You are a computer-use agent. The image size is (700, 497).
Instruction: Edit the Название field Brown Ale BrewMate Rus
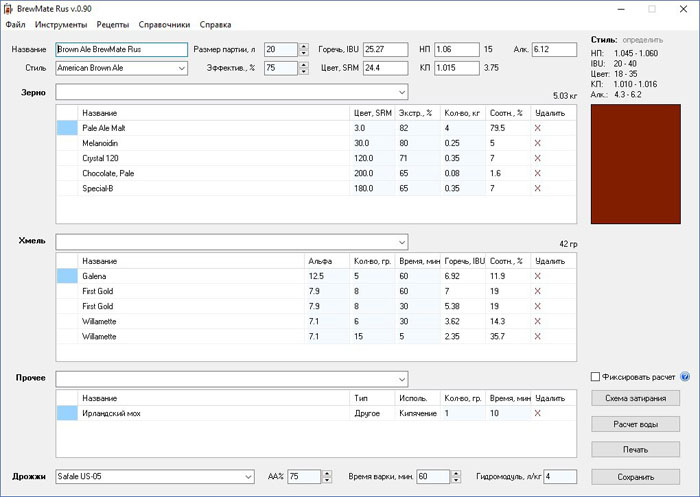tap(121, 50)
